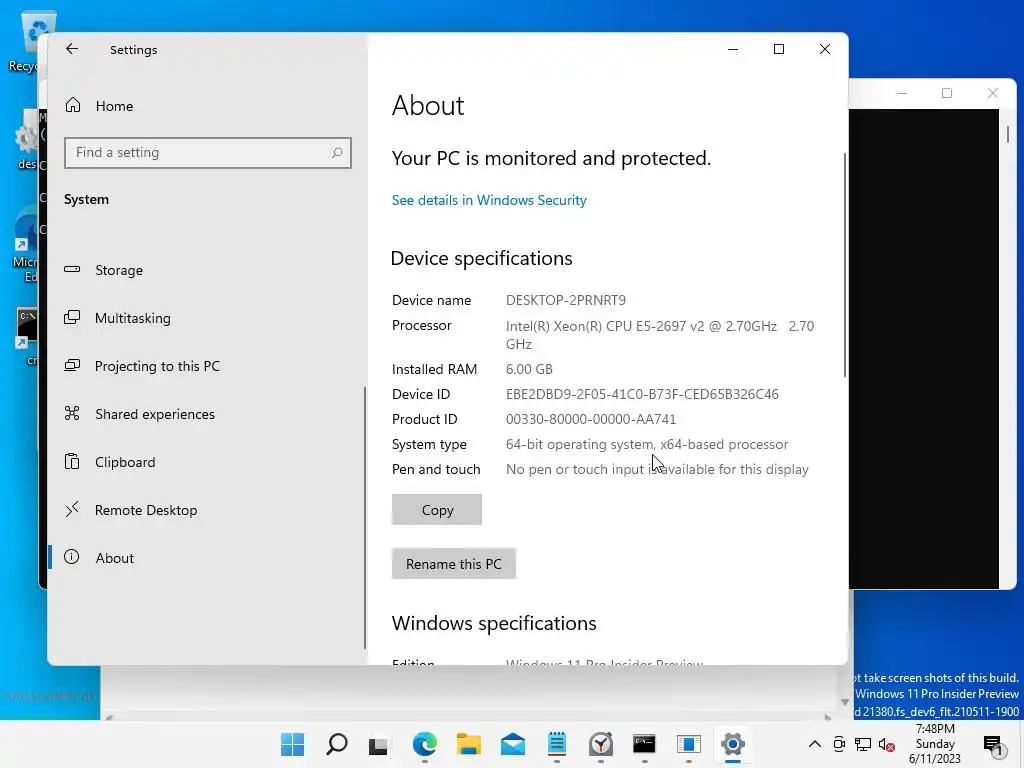Screen dimensions: 1024x768
Task: Select the Product ID value 00330-80000-00000-AA741
Action: pos(591,419)
